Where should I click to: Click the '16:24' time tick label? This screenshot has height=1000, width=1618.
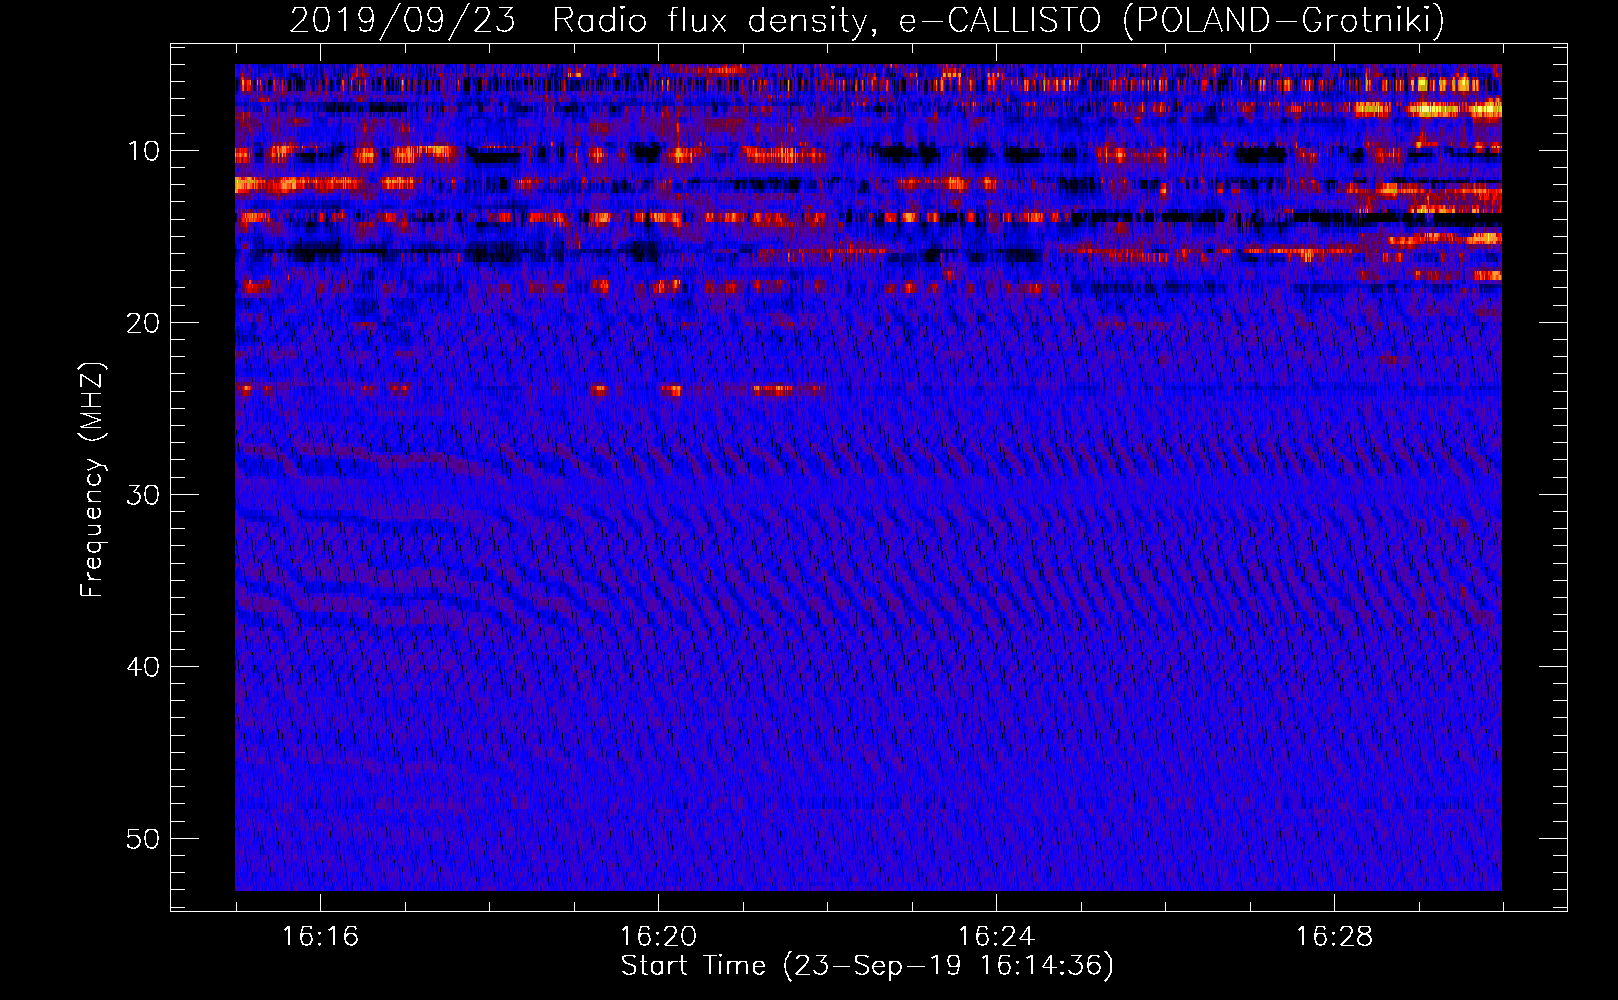click(x=996, y=937)
